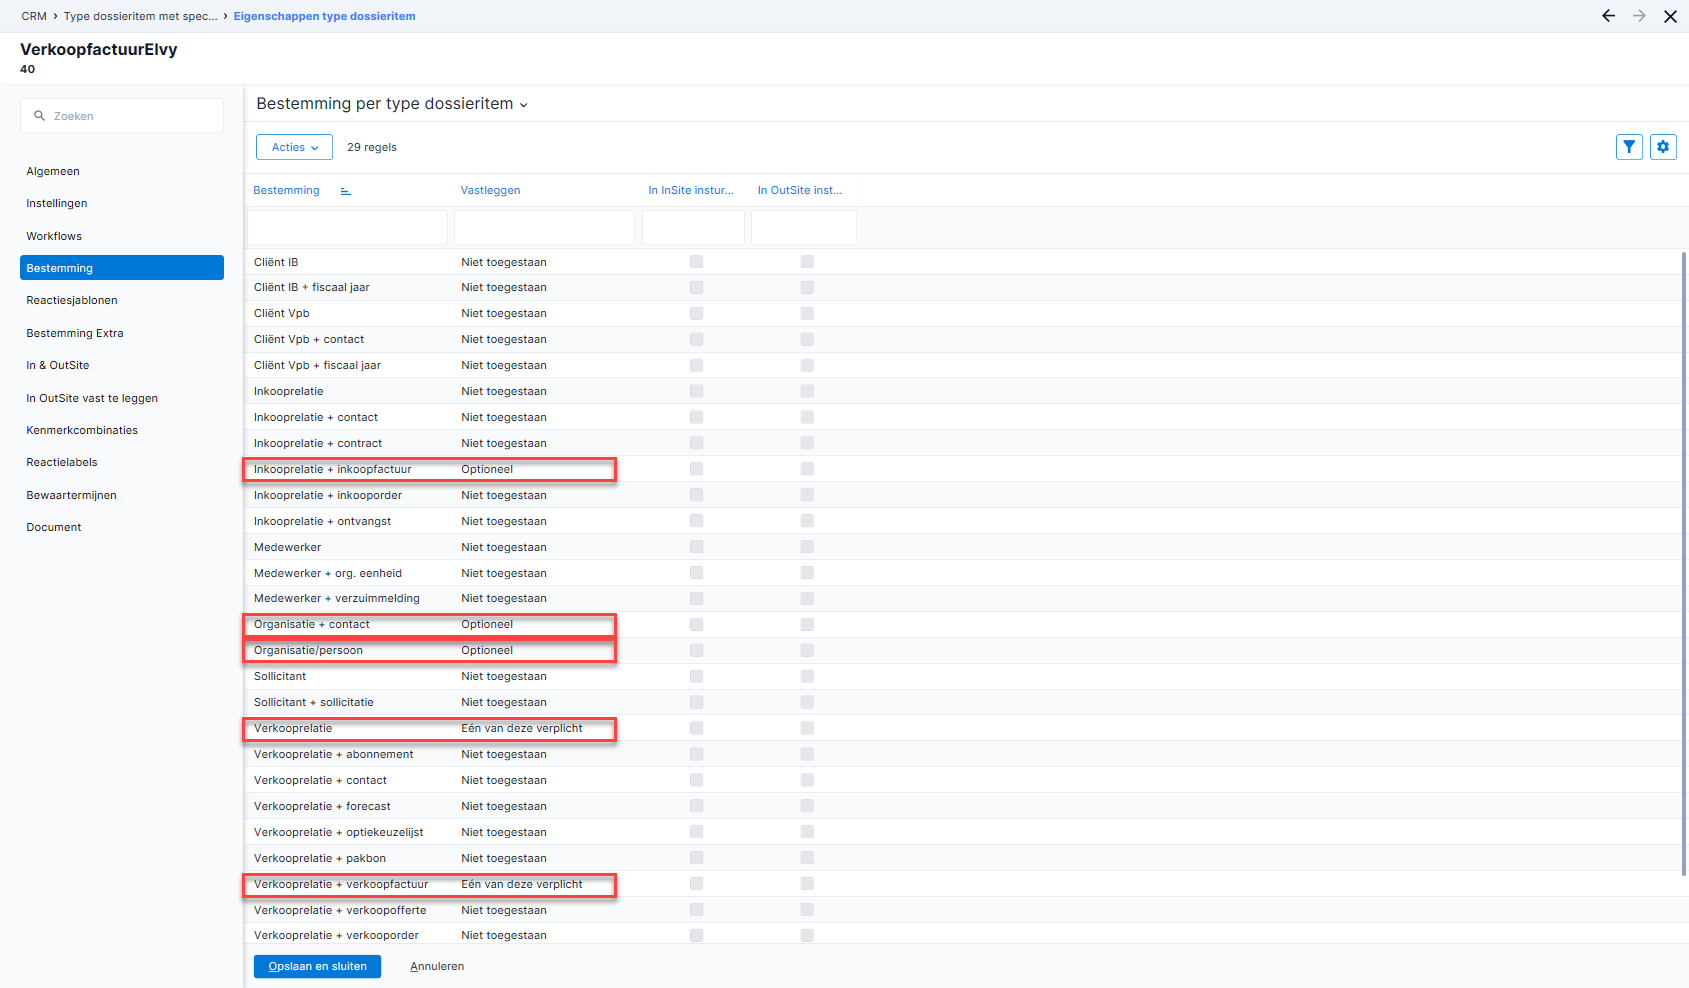Click the Annuleren link
This screenshot has width=1689, height=988.
437,966
